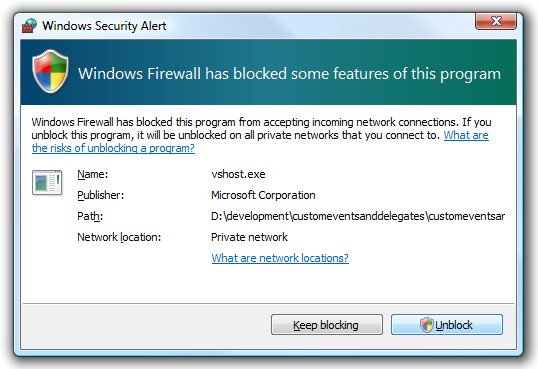The width and height of the screenshot is (538, 369).
Task: Click the 'Path:' label
Action: point(90,216)
